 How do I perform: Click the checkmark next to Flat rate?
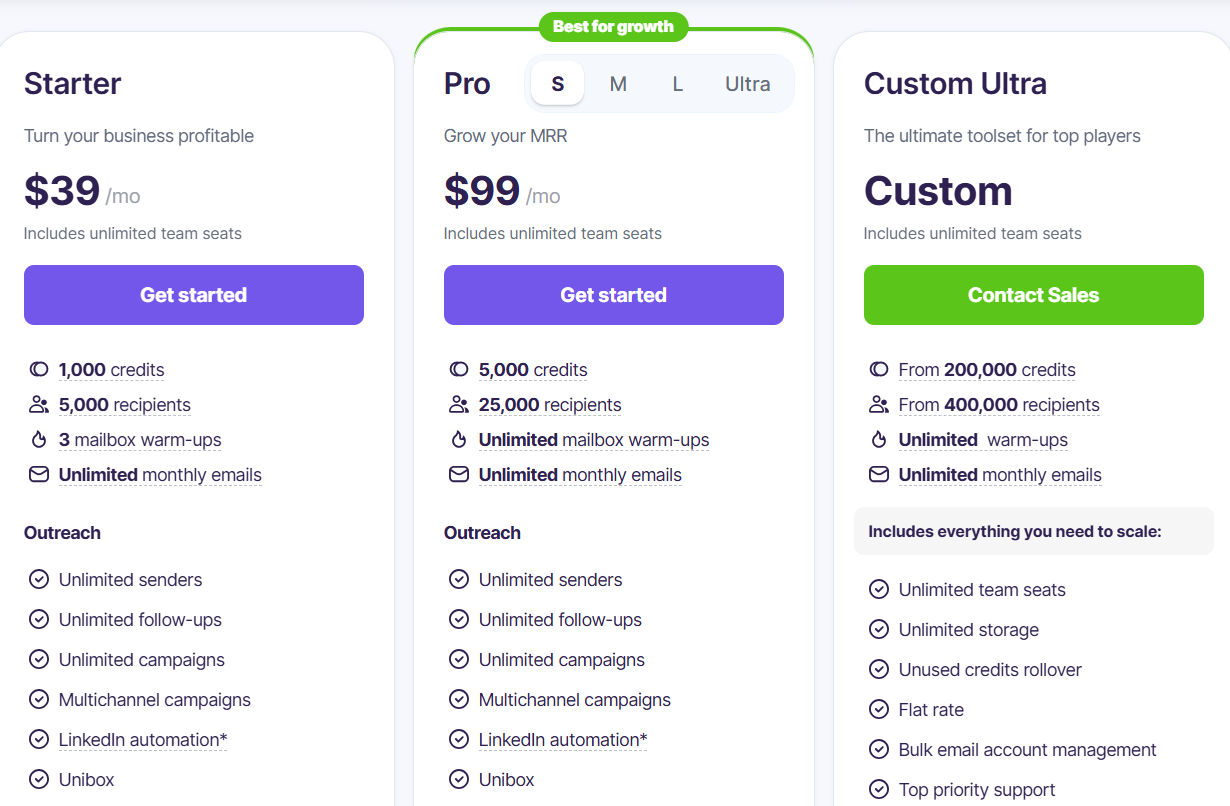pos(879,709)
